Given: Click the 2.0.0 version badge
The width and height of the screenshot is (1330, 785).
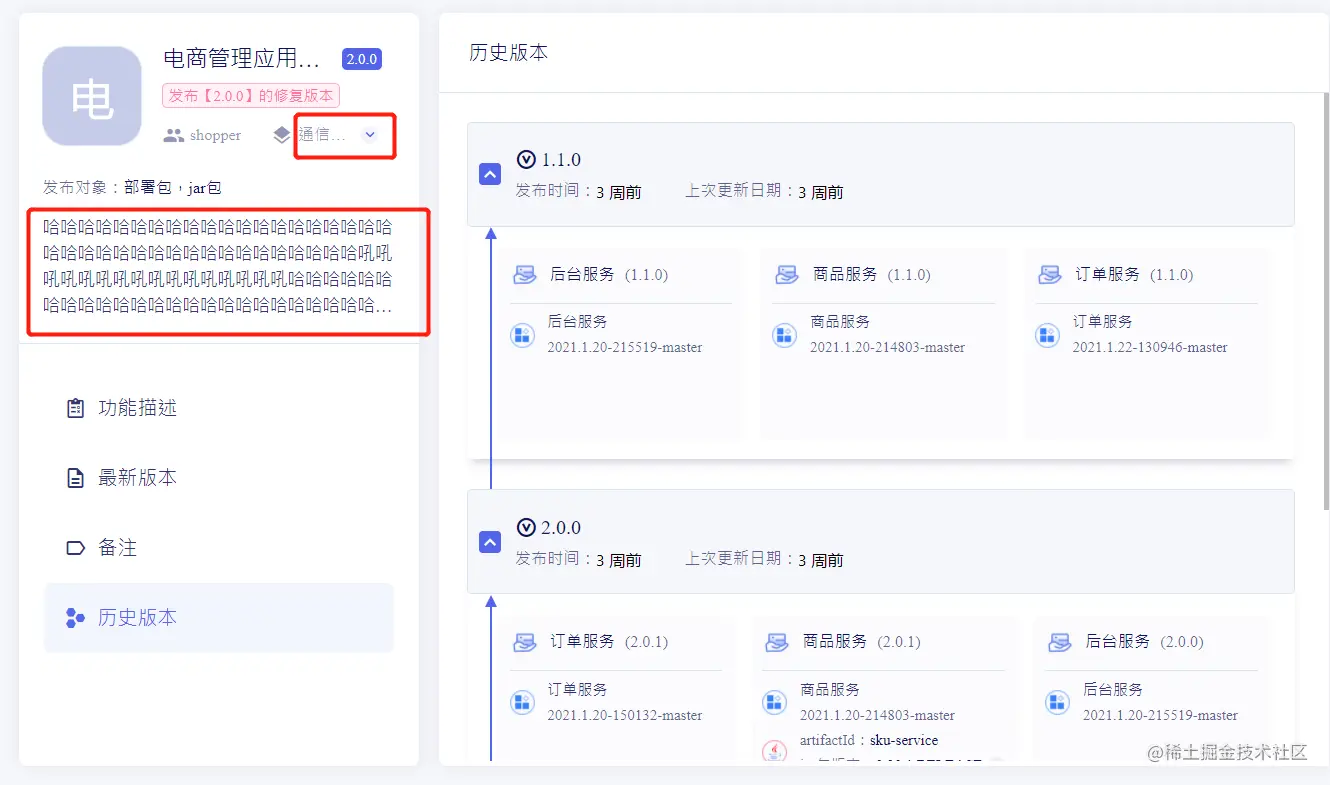Looking at the screenshot, I should tap(361, 59).
